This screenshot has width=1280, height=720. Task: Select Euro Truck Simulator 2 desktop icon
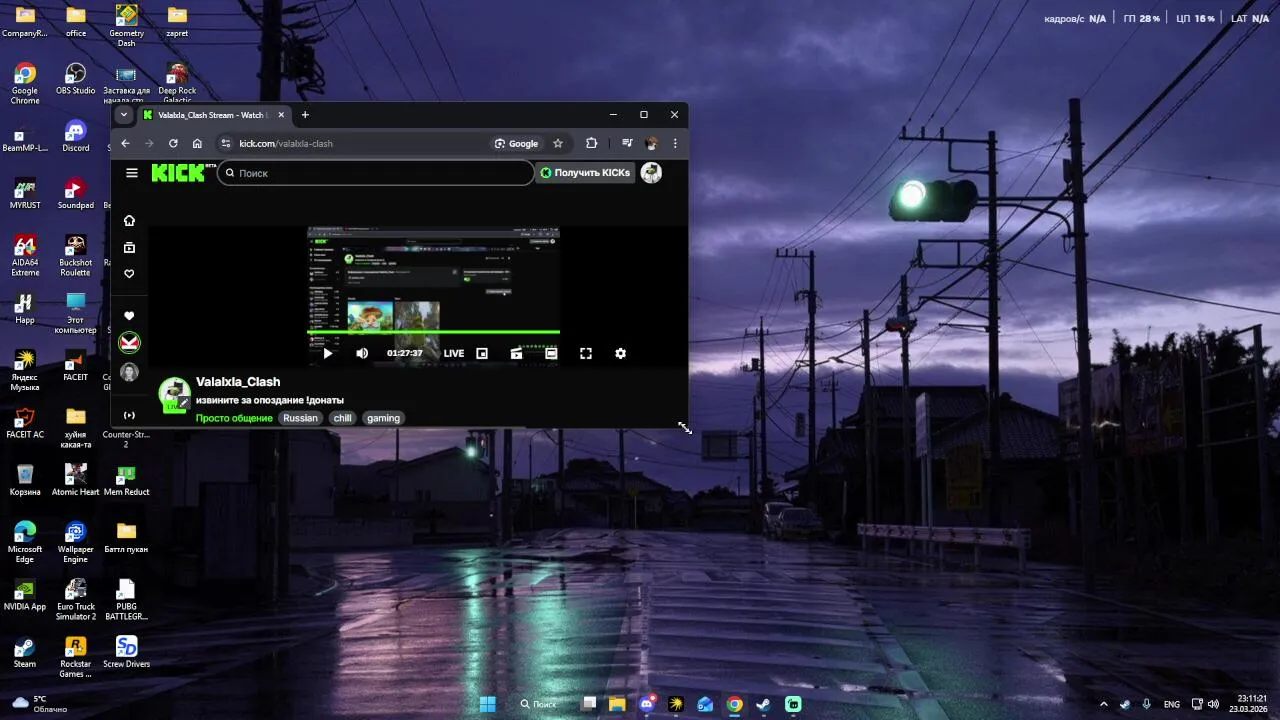point(76,599)
